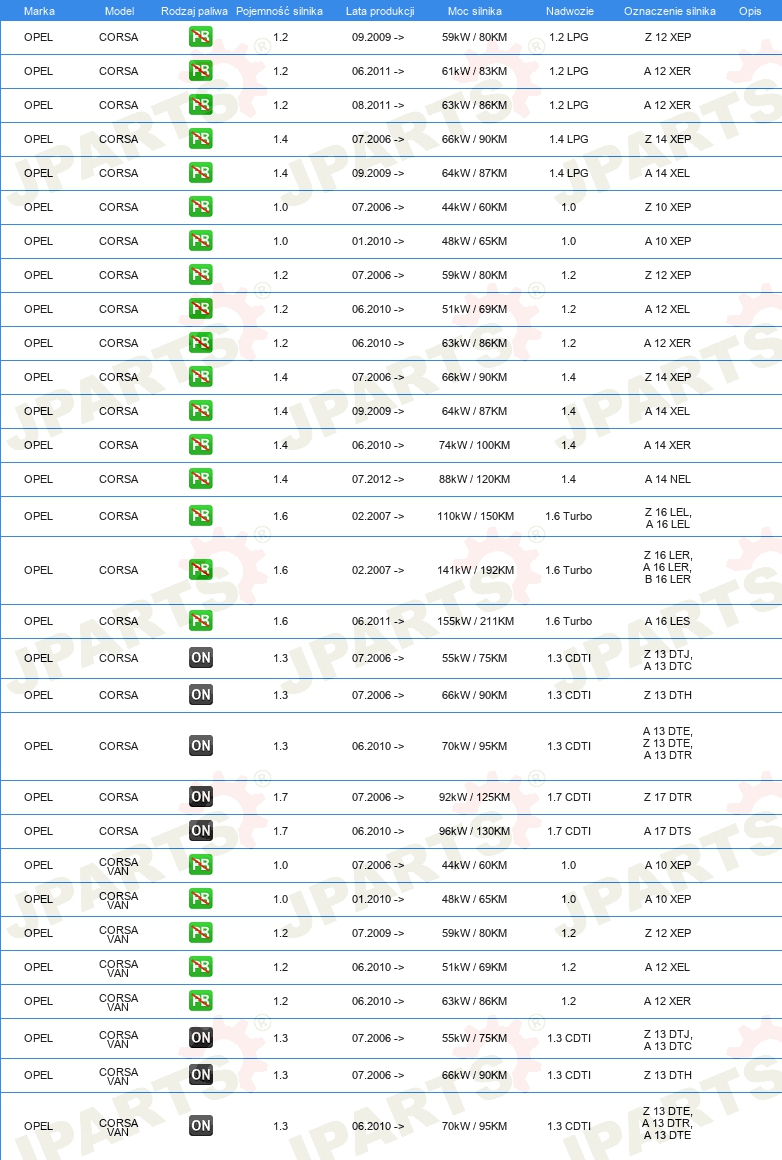The width and height of the screenshot is (782, 1160).
Task: Click petrol icon in Corsa Z 10 XEP row
Action: click(x=200, y=207)
